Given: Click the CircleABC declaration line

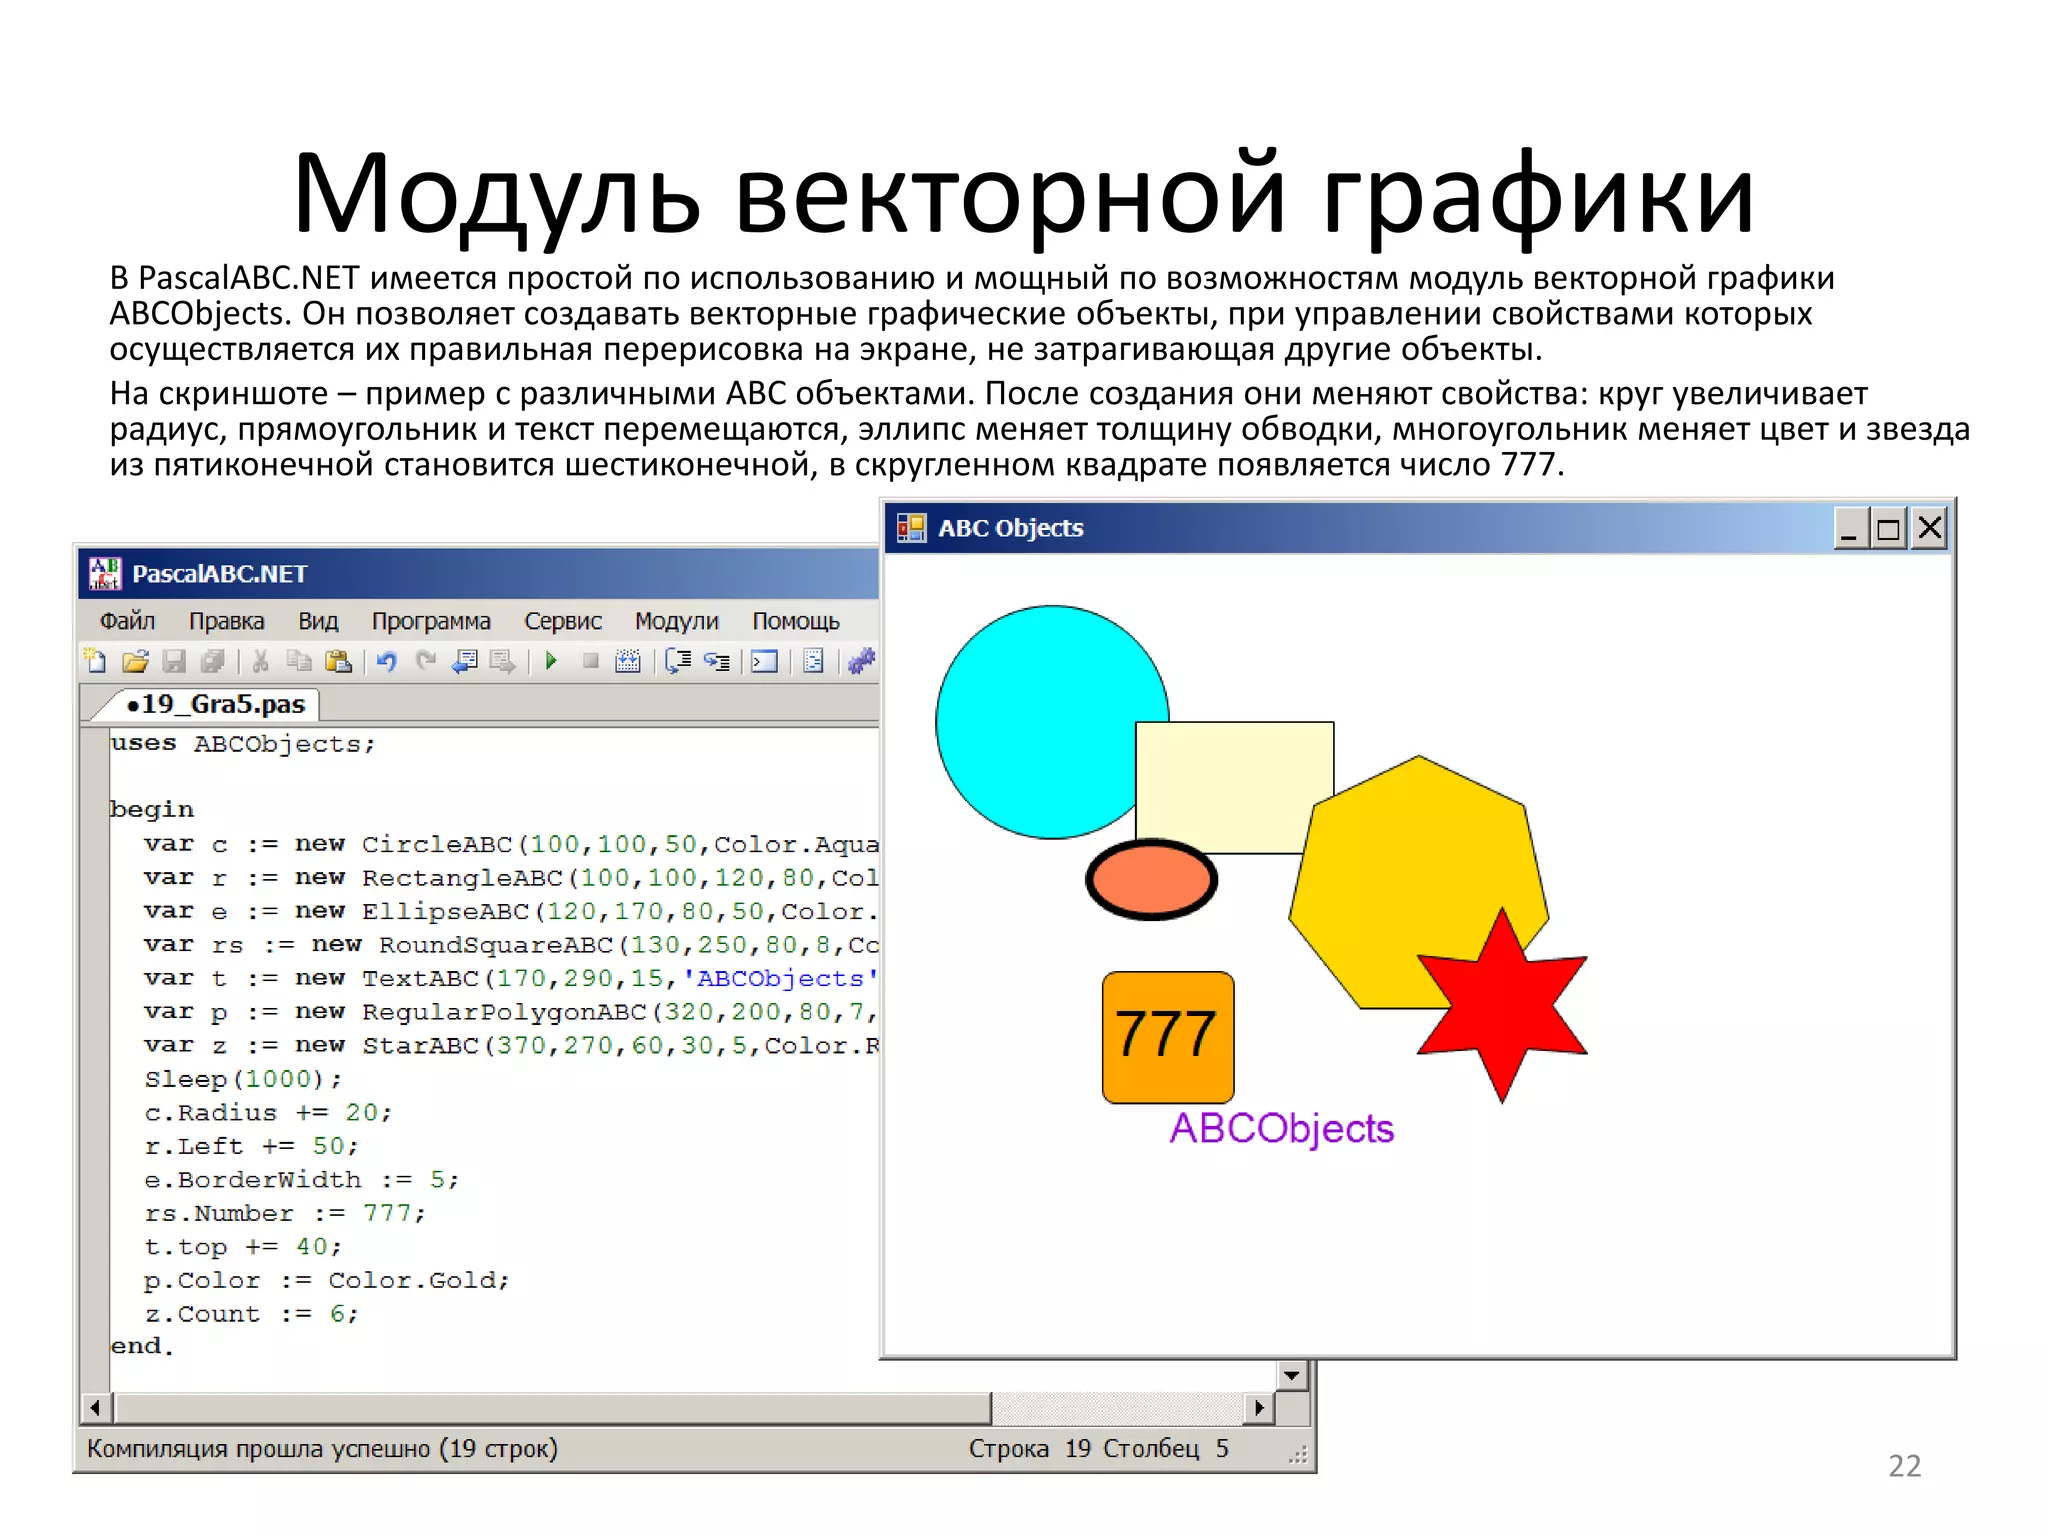Looking at the screenshot, I should (x=511, y=844).
